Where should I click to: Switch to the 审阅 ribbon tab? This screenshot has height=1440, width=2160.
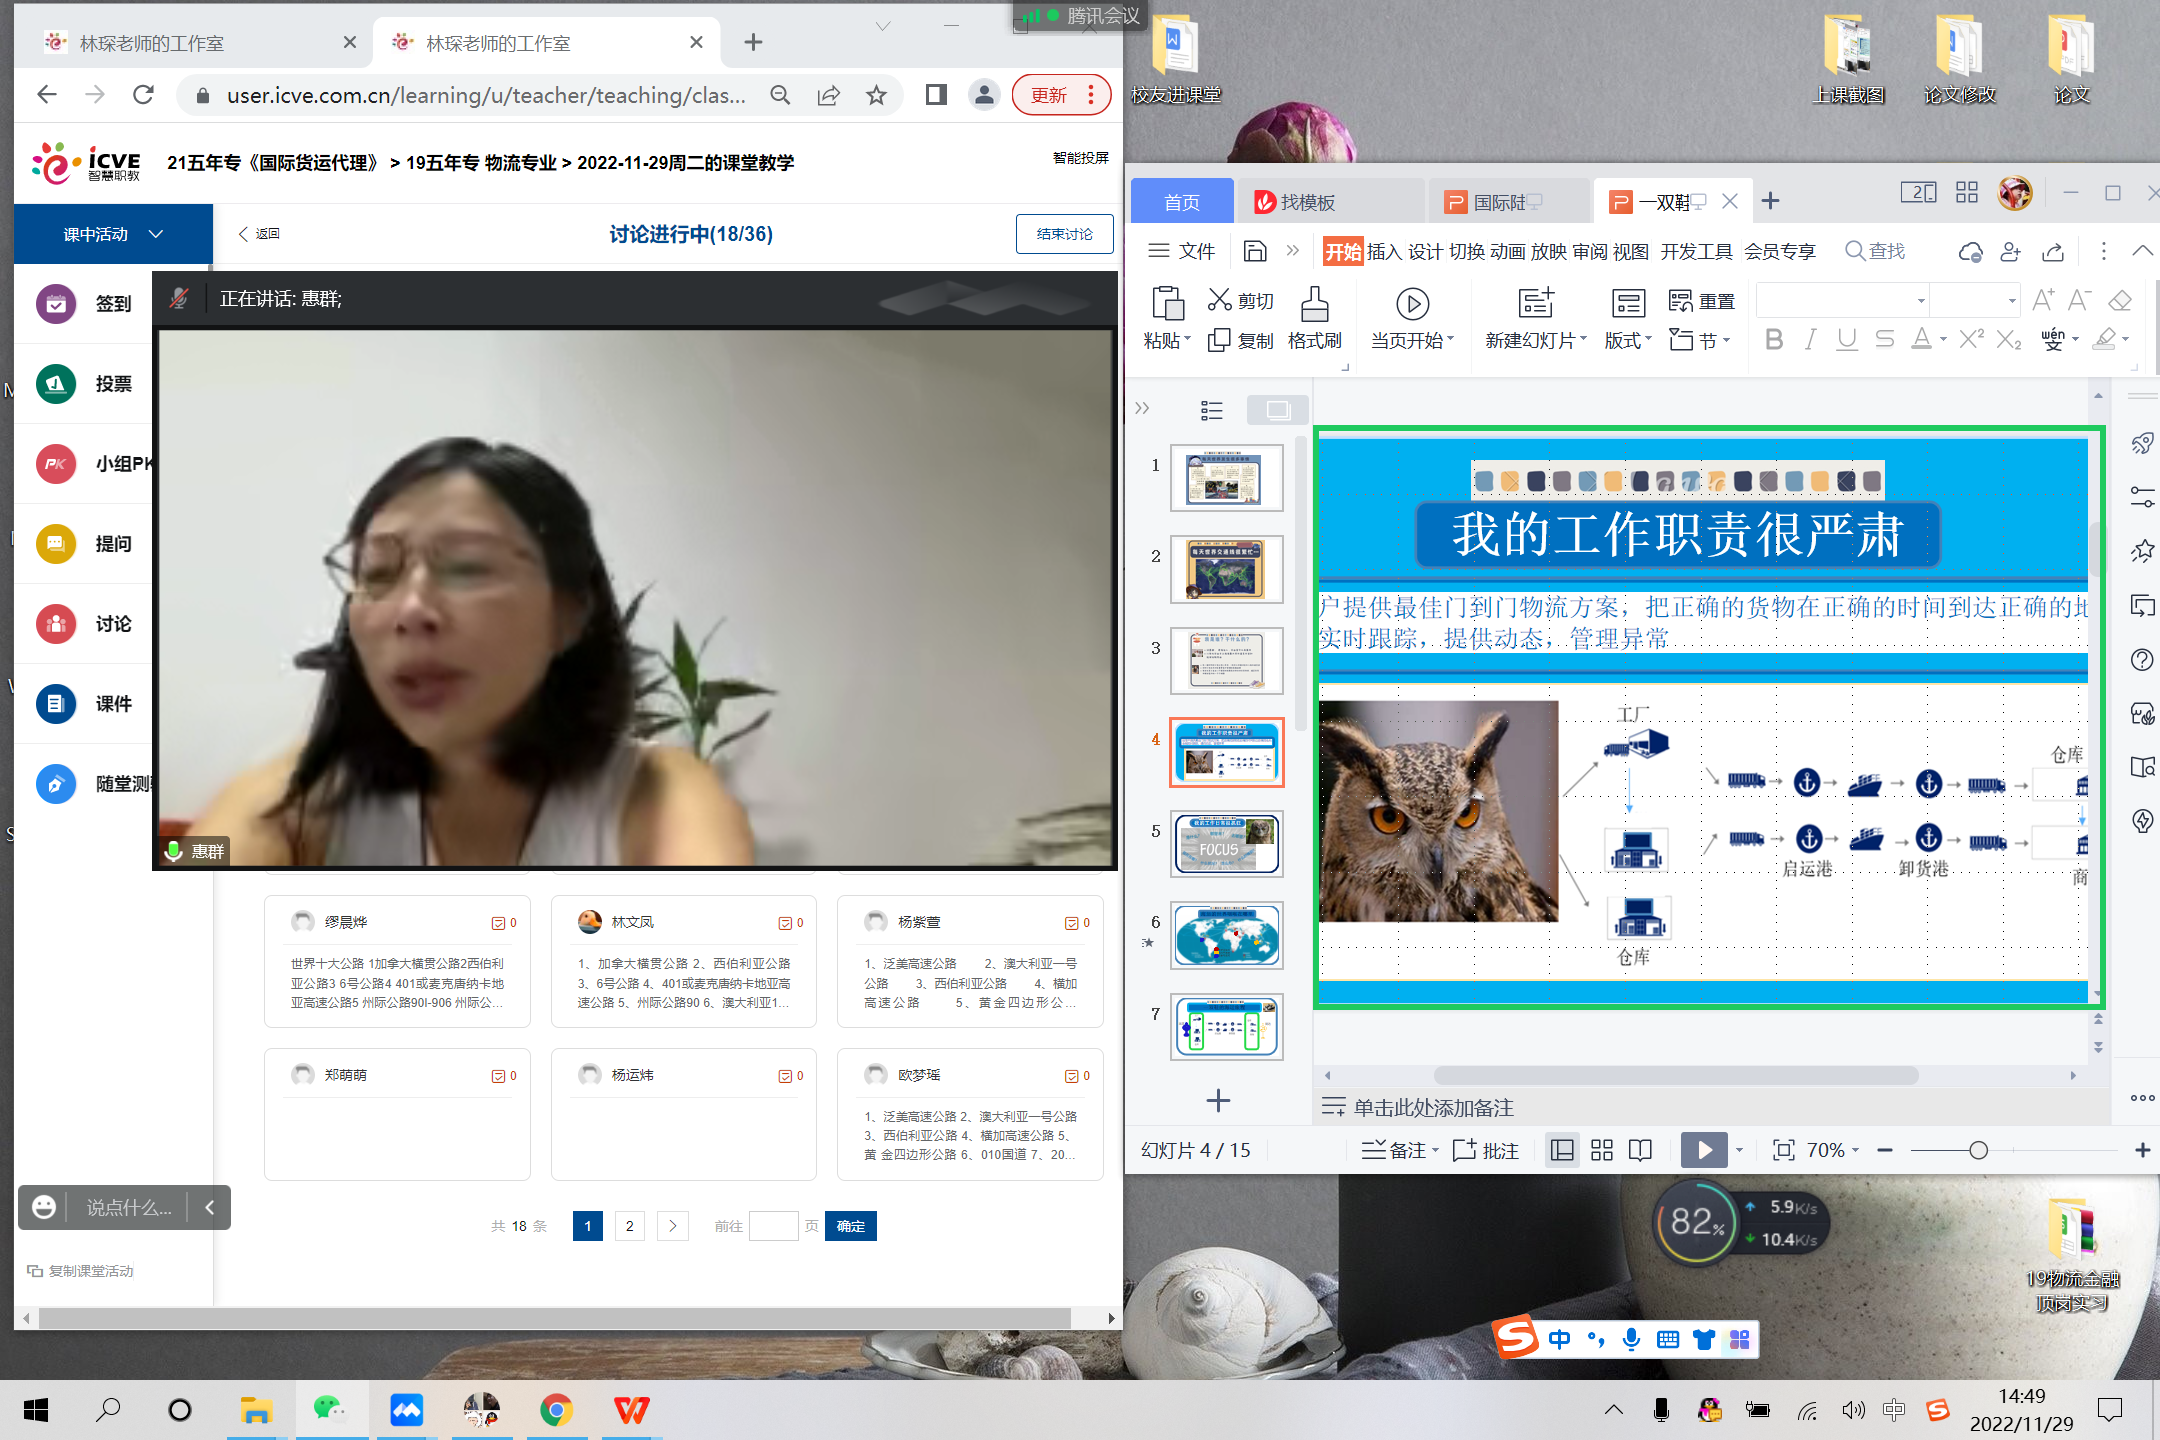(1589, 251)
